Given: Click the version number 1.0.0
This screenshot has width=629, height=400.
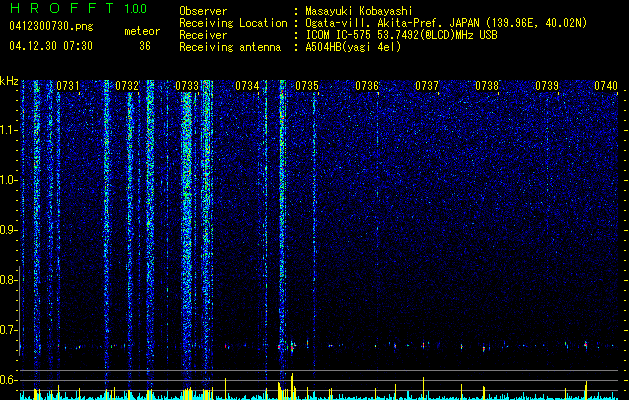Looking at the screenshot, I should point(136,8).
